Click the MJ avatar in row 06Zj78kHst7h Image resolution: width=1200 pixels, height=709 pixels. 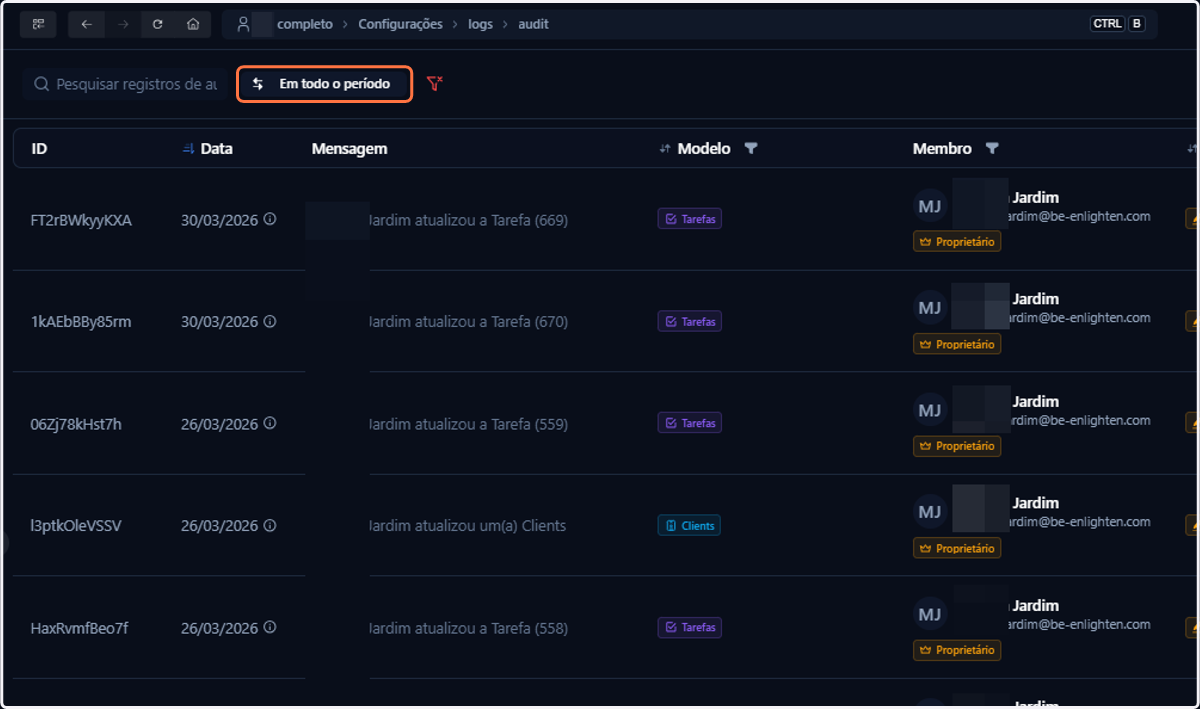(x=930, y=410)
